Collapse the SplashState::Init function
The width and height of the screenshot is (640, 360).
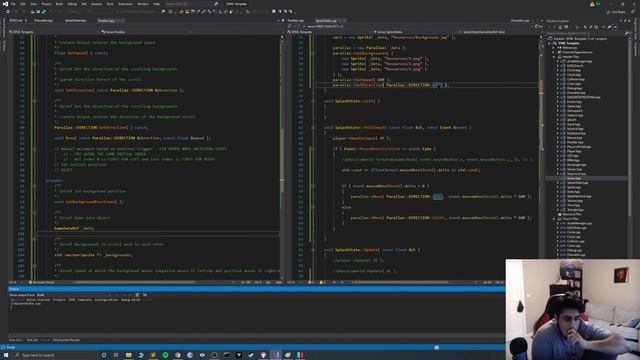click(x=313, y=101)
